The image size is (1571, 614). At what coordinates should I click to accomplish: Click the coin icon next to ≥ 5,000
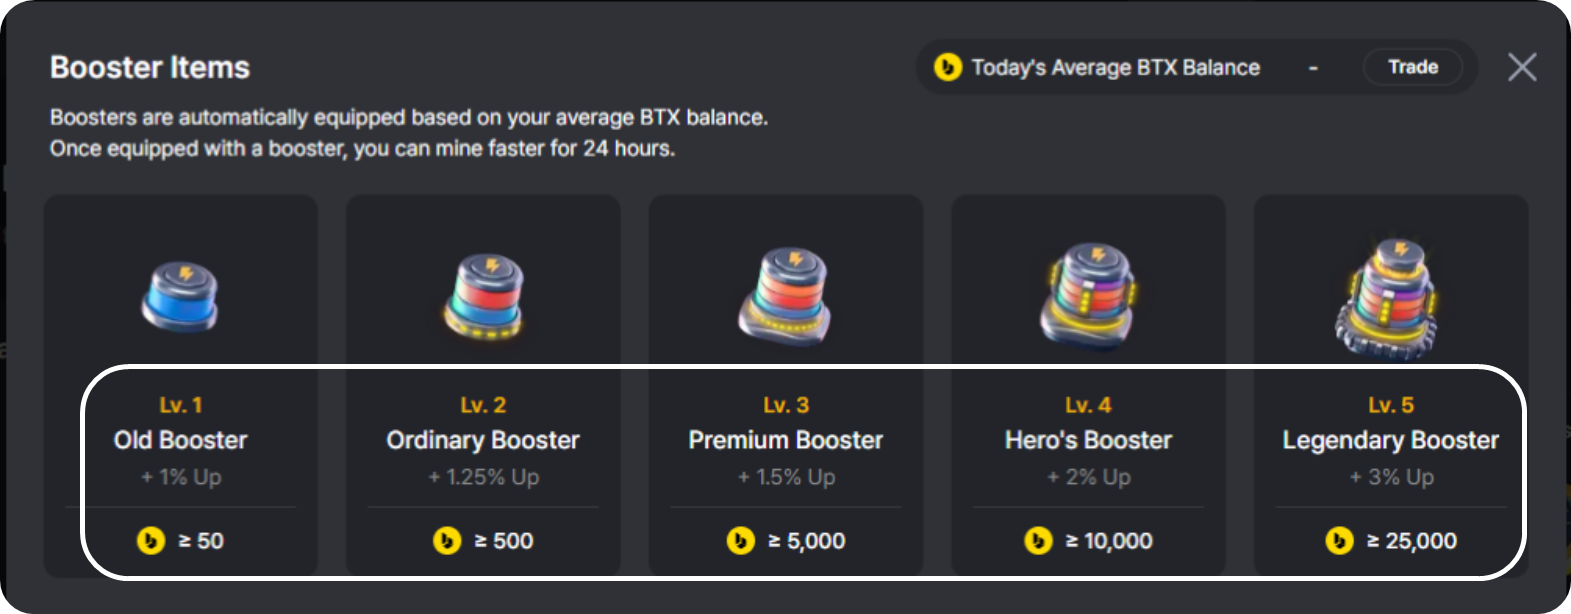[740, 541]
